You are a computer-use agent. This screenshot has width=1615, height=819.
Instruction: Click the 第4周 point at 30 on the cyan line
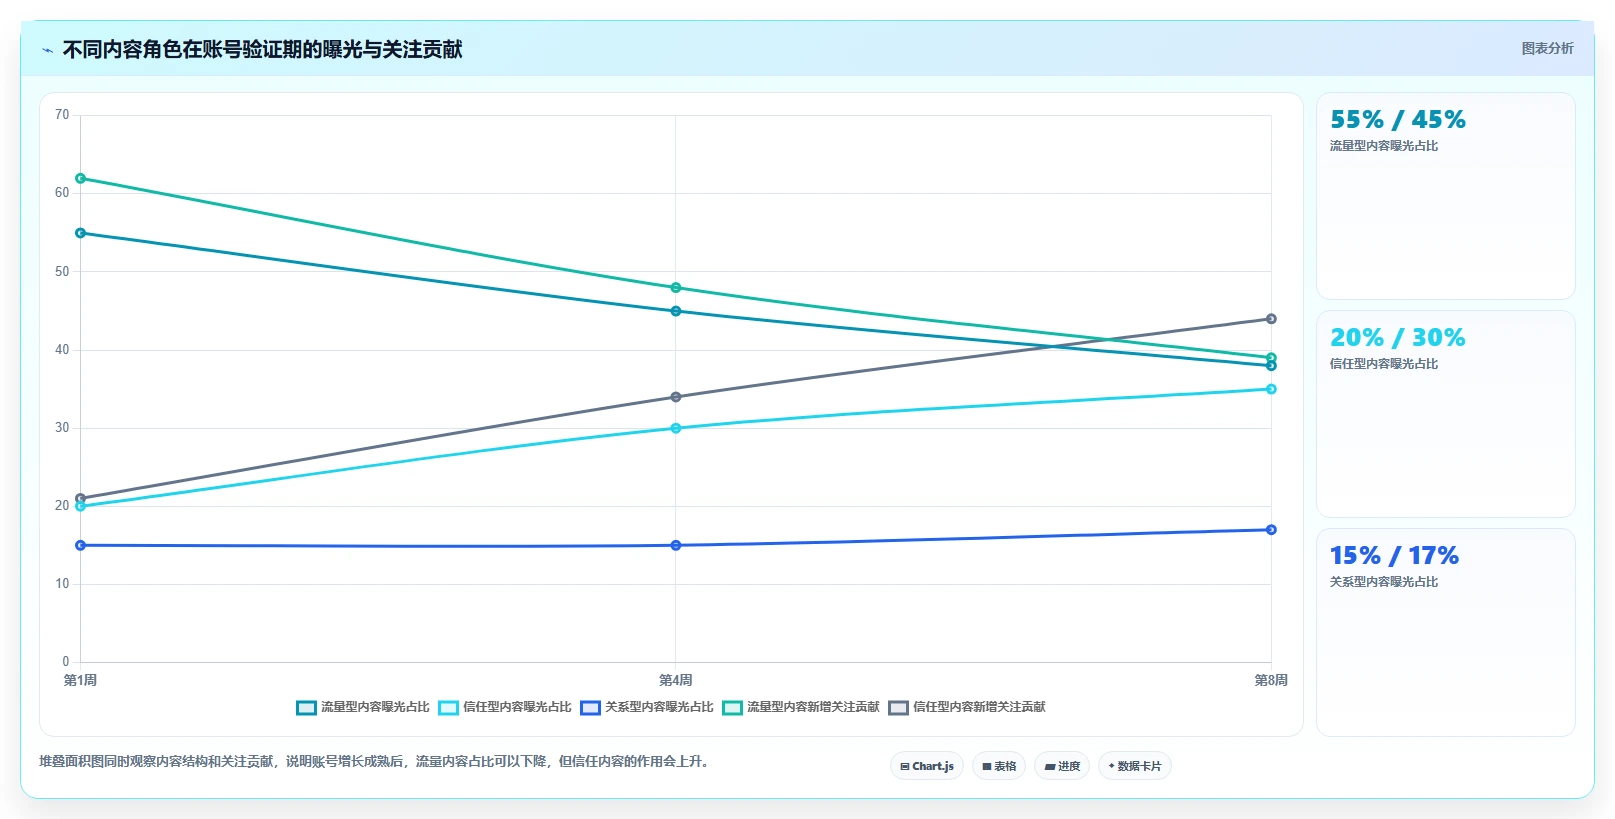[676, 428]
